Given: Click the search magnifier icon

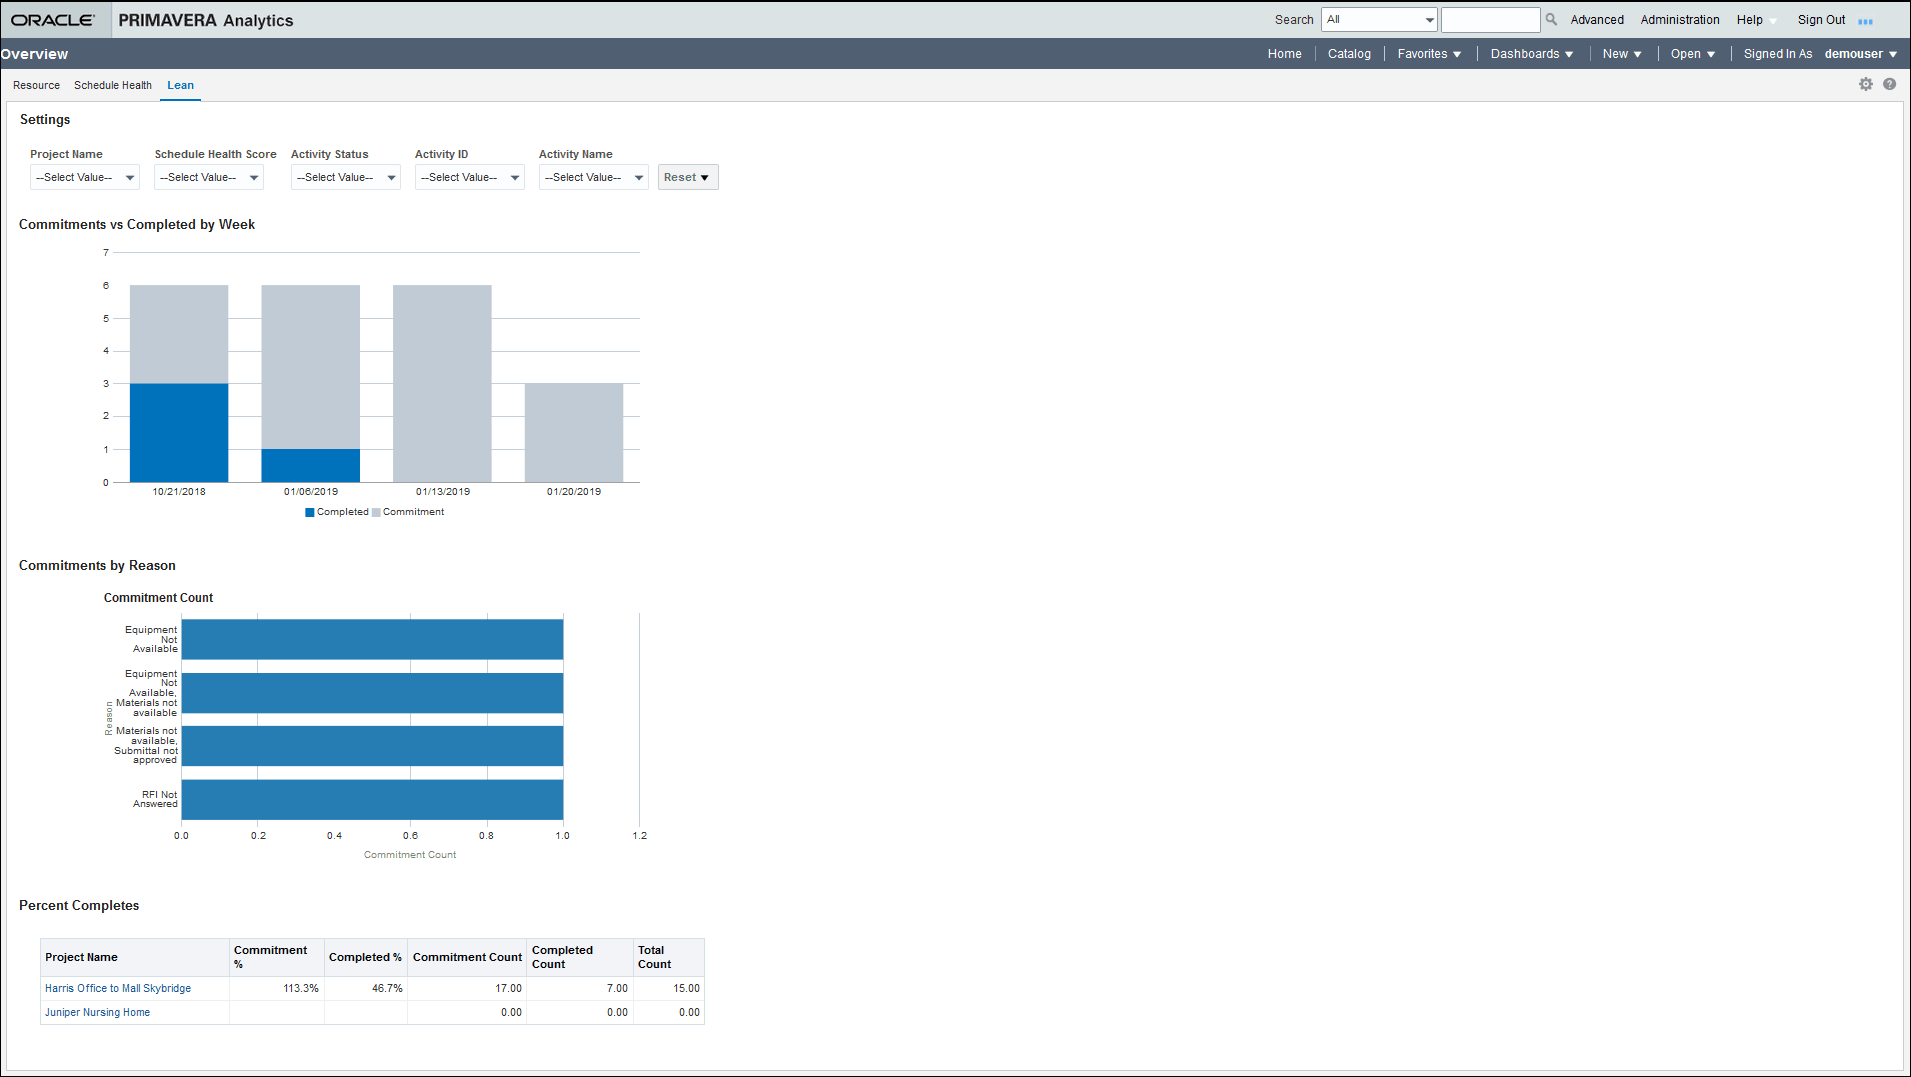Looking at the screenshot, I should point(1550,19).
